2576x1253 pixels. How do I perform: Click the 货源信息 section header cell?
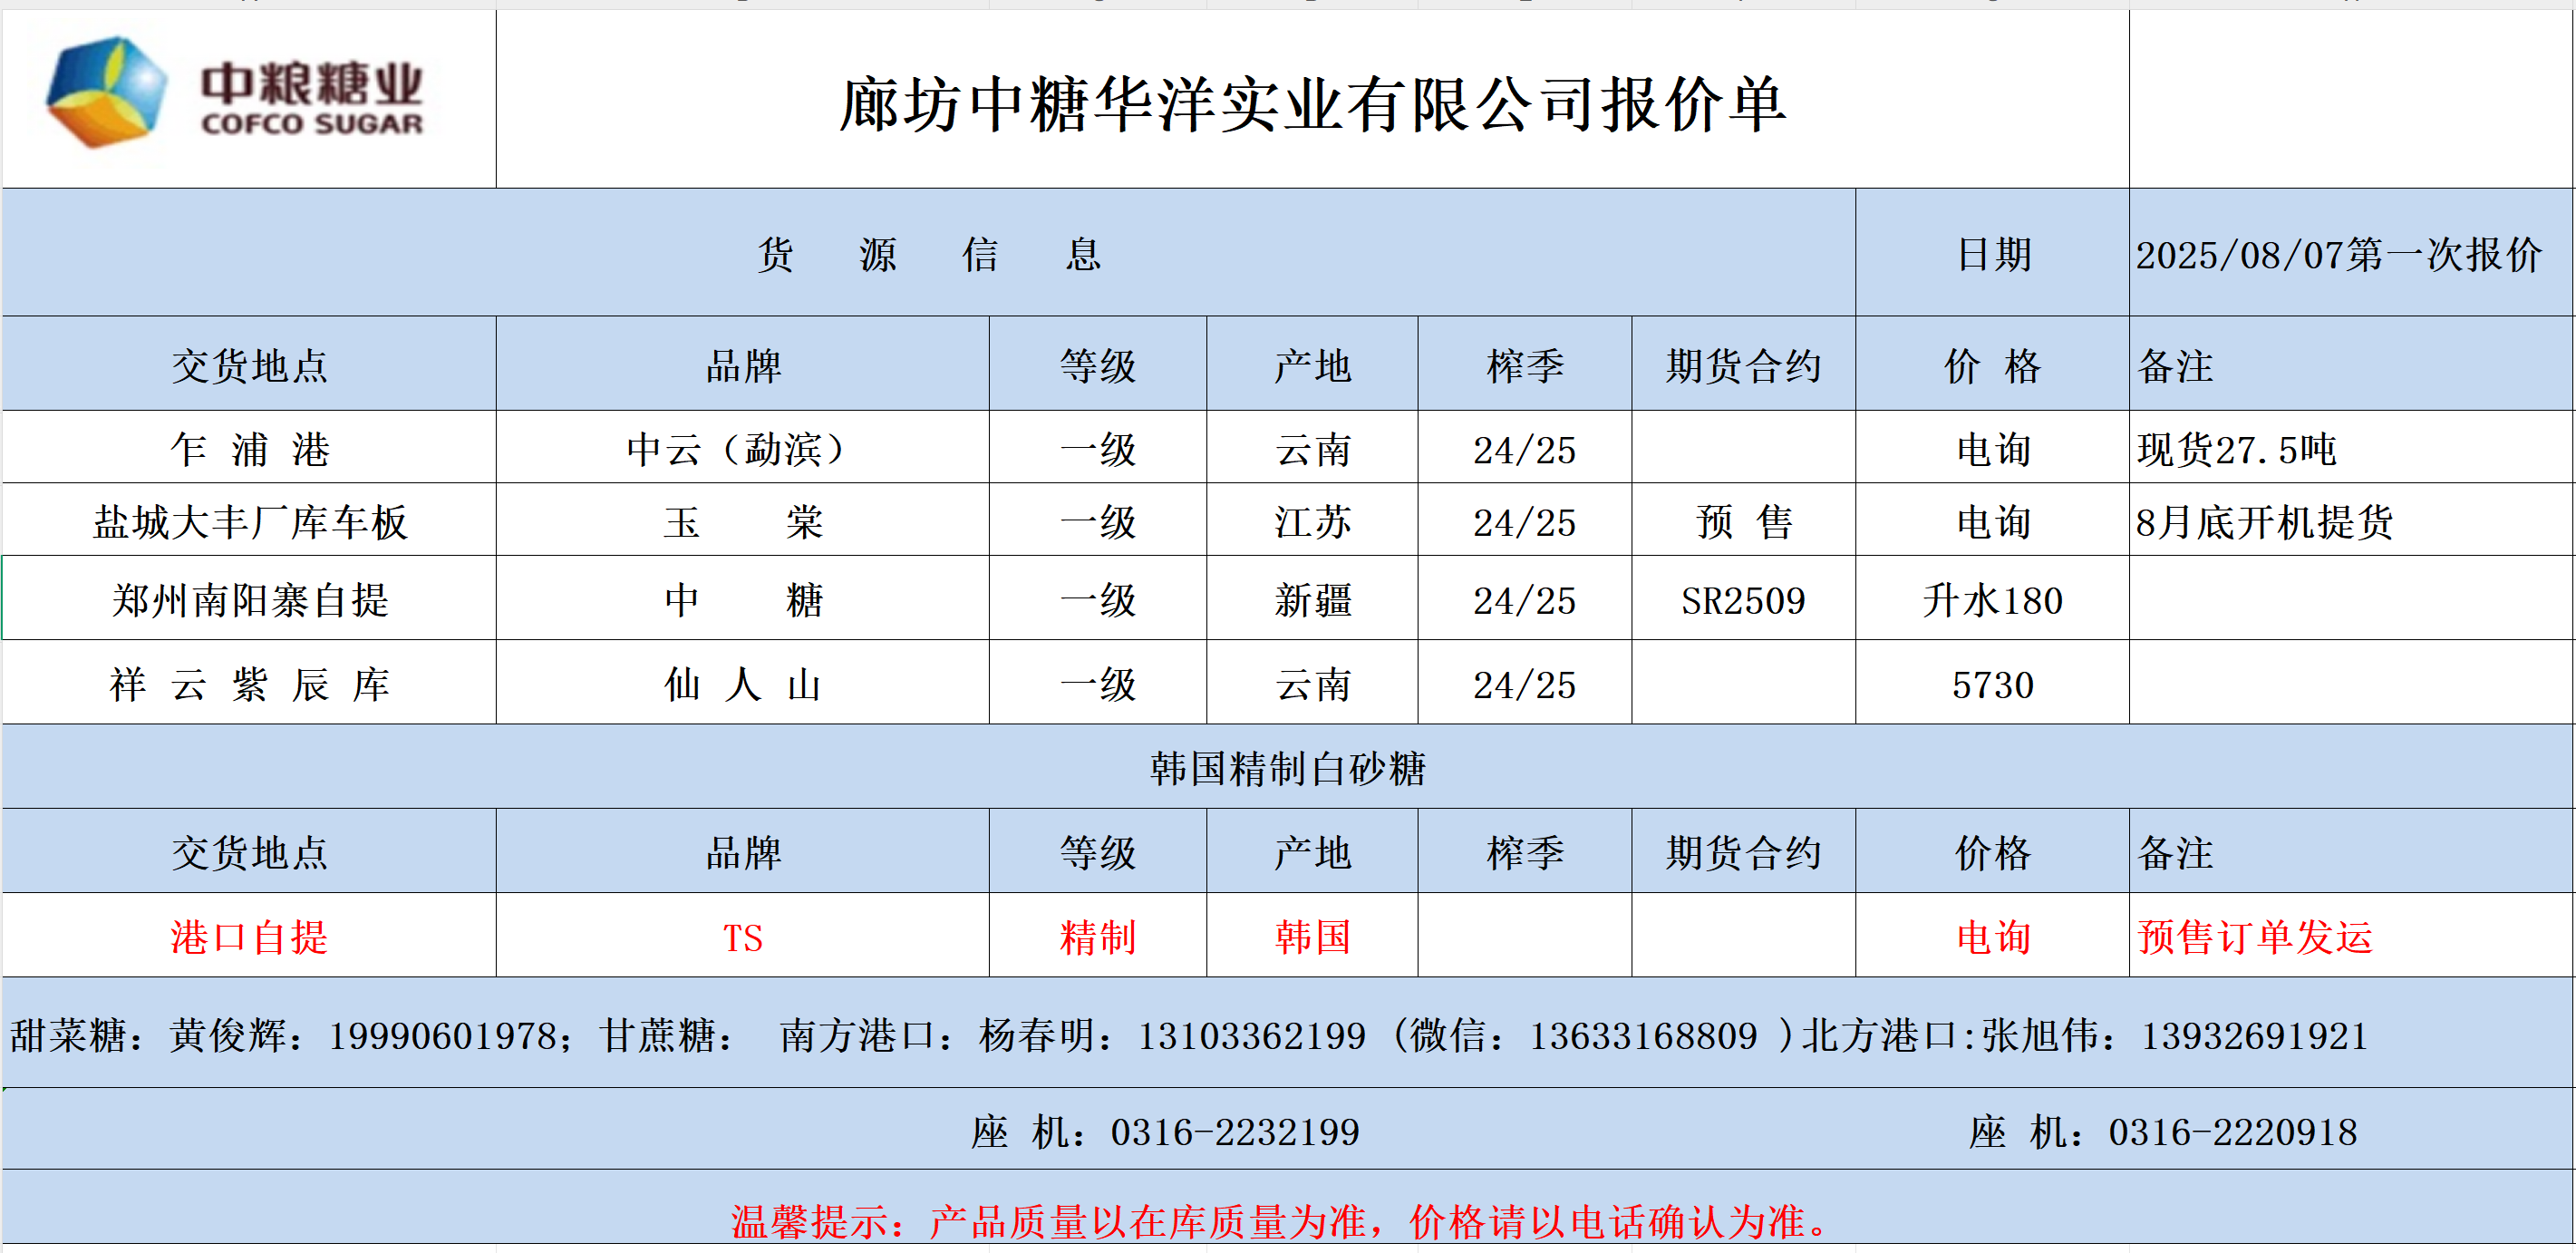(928, 254)
